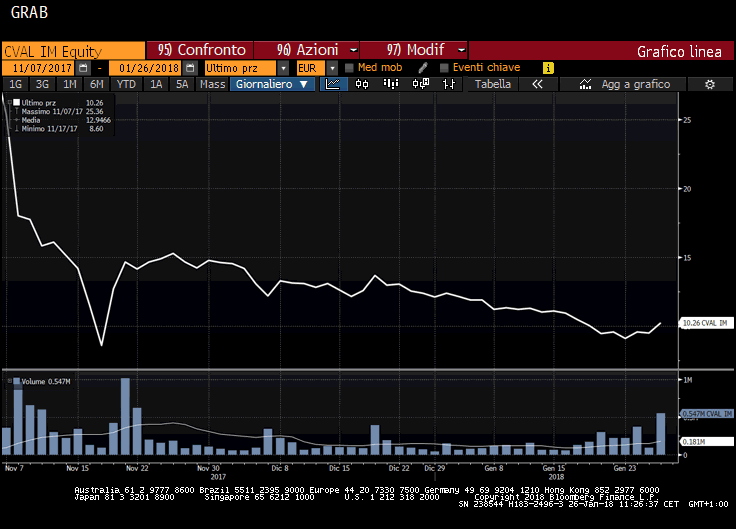Click the Gen 23 axis label
This screenshot has width=736, height=529.
625,468
